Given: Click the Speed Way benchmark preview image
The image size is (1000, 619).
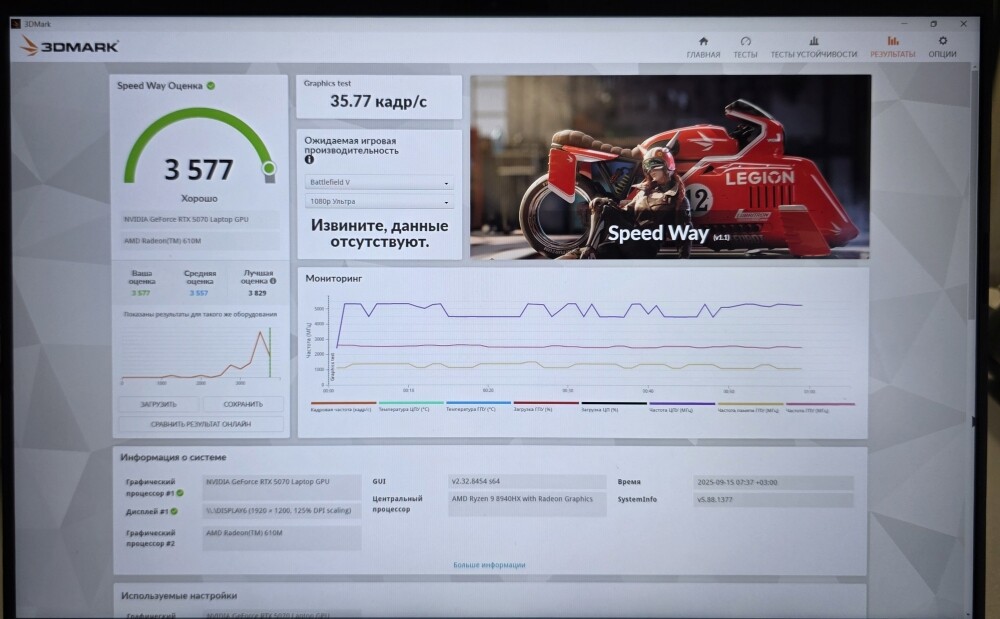Looking at the screenshot, I should [670, 167].
